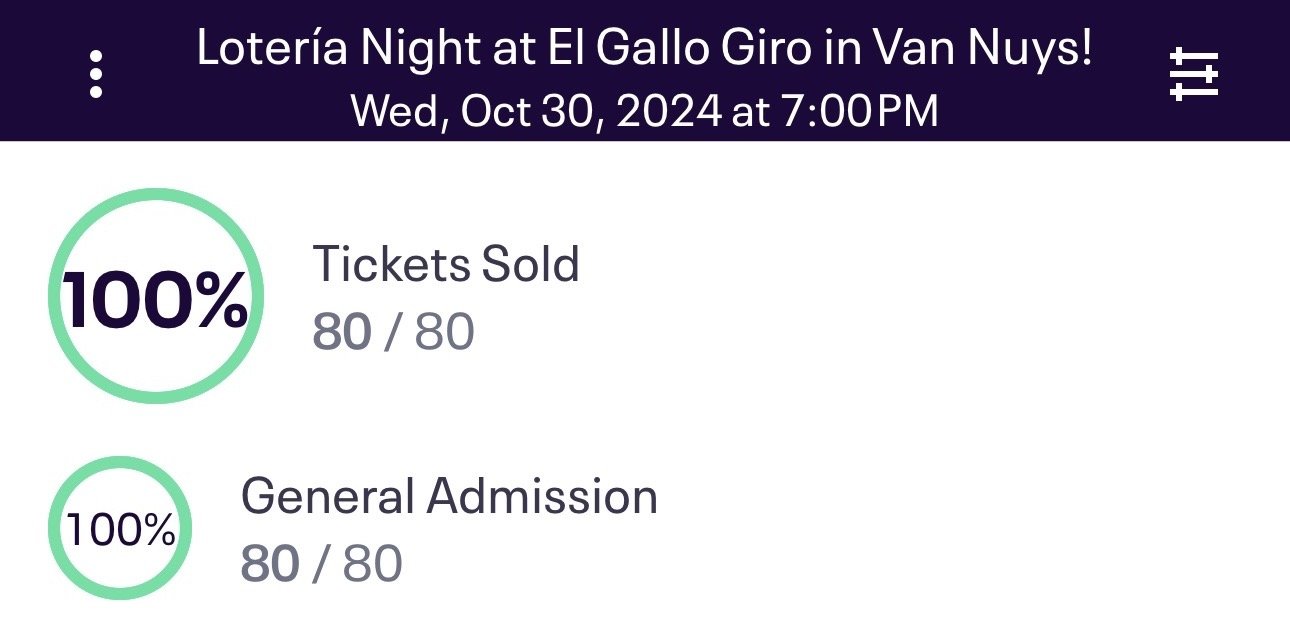Viewport: 1290px width, 621px height.
Task: Open the three-dot overflow menu
Action: point(96,75)
